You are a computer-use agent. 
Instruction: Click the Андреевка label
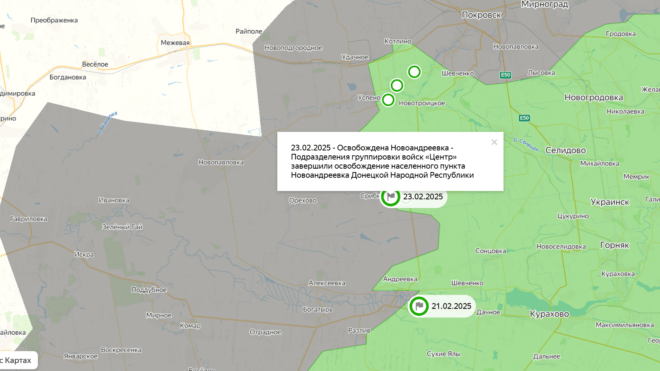(x=400, y=279)
